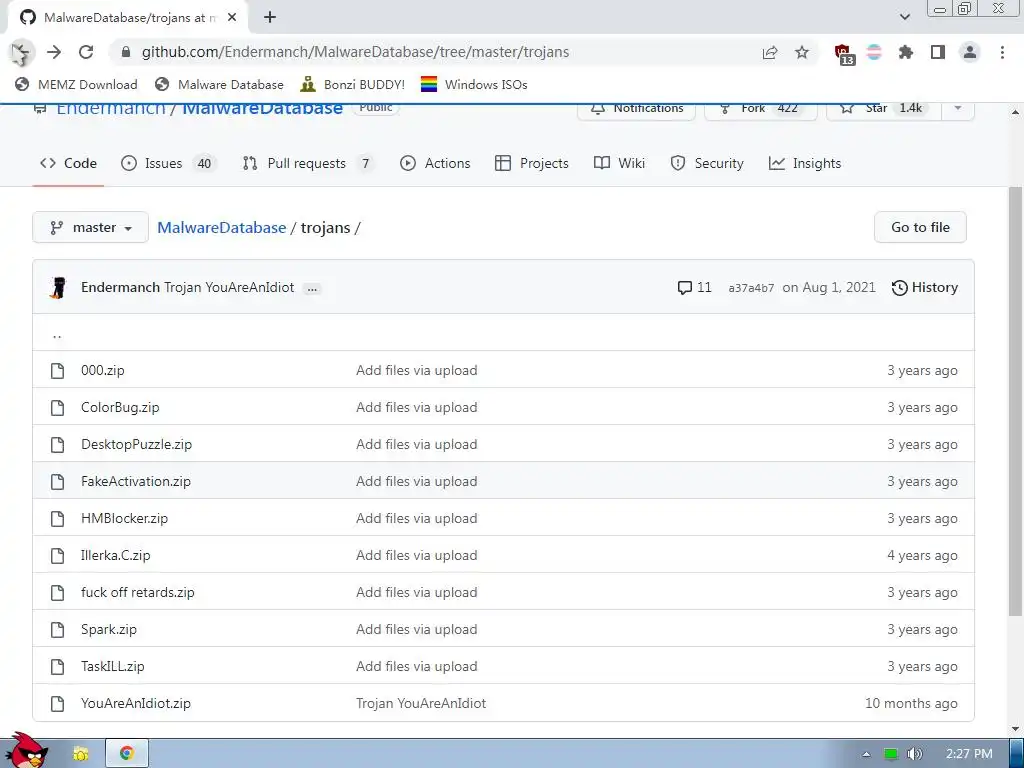Click the browser Forward arrow

pos(54,52)
